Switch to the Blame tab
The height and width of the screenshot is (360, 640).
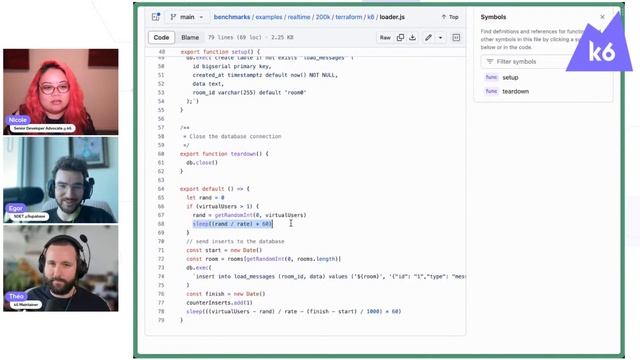click(190, 37)
